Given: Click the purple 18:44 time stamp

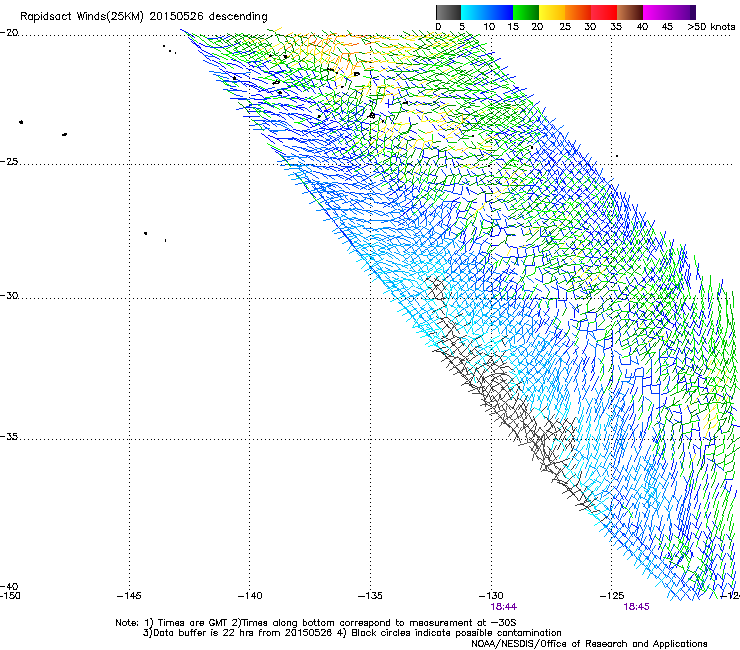Looking at the screenshot, I should [504, 607].
